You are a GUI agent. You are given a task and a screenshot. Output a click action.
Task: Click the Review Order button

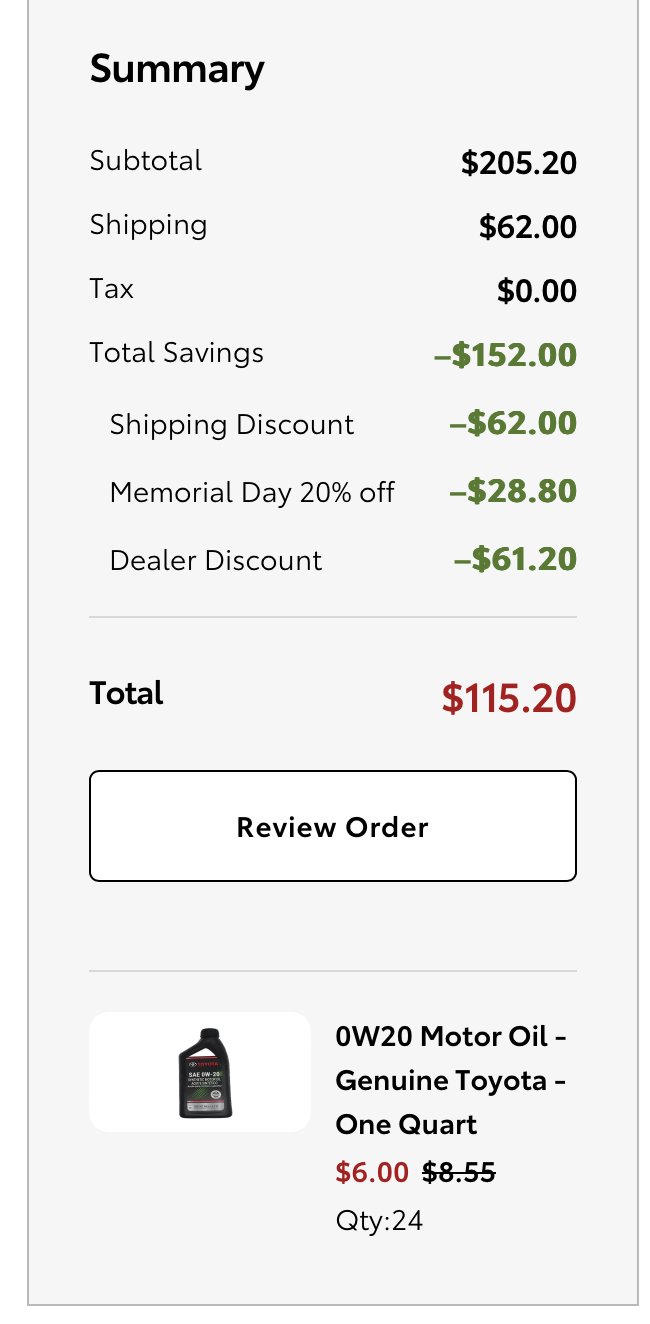333,826
